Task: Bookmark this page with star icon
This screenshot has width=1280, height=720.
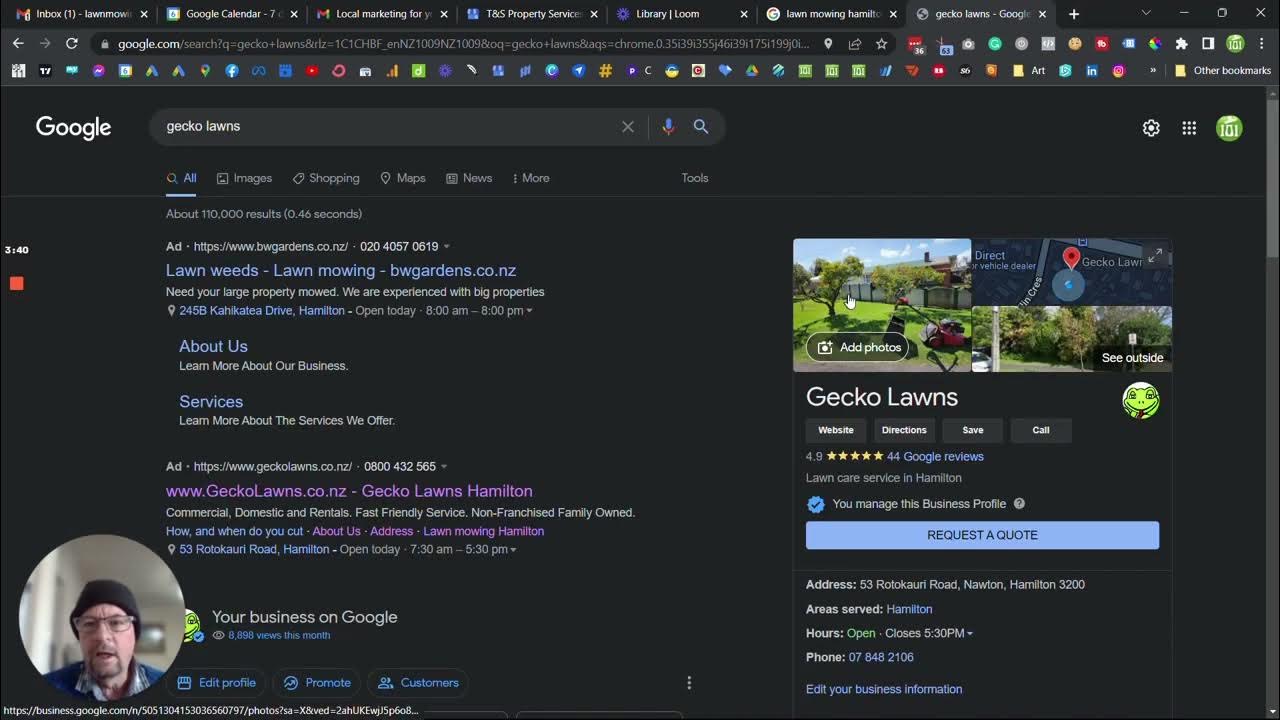Action: (x=881, y=44)
